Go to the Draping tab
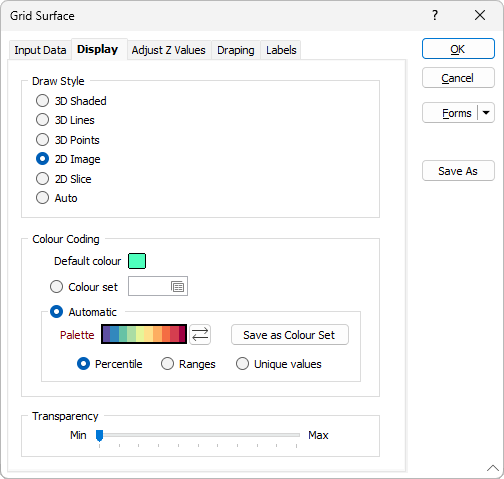Screen dimensions: 504x479 pyautogui.click(x=236, y=50)
